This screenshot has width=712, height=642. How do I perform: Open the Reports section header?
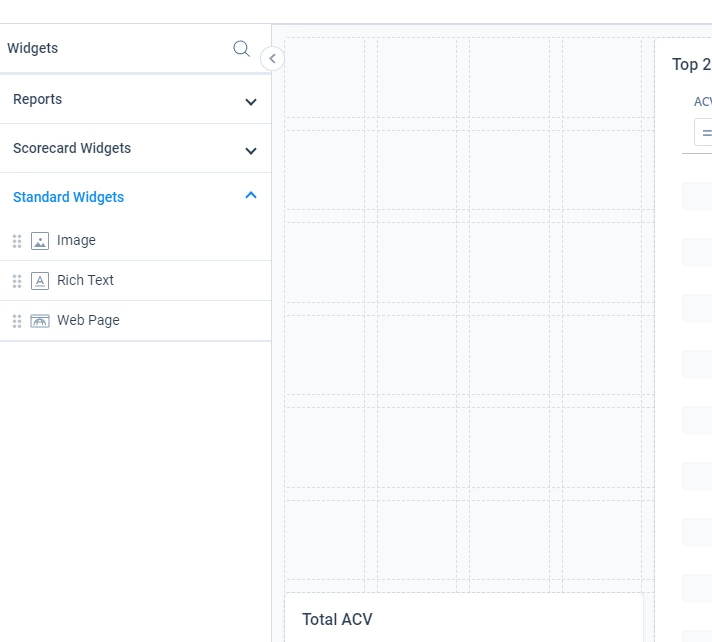click(135, 99)
